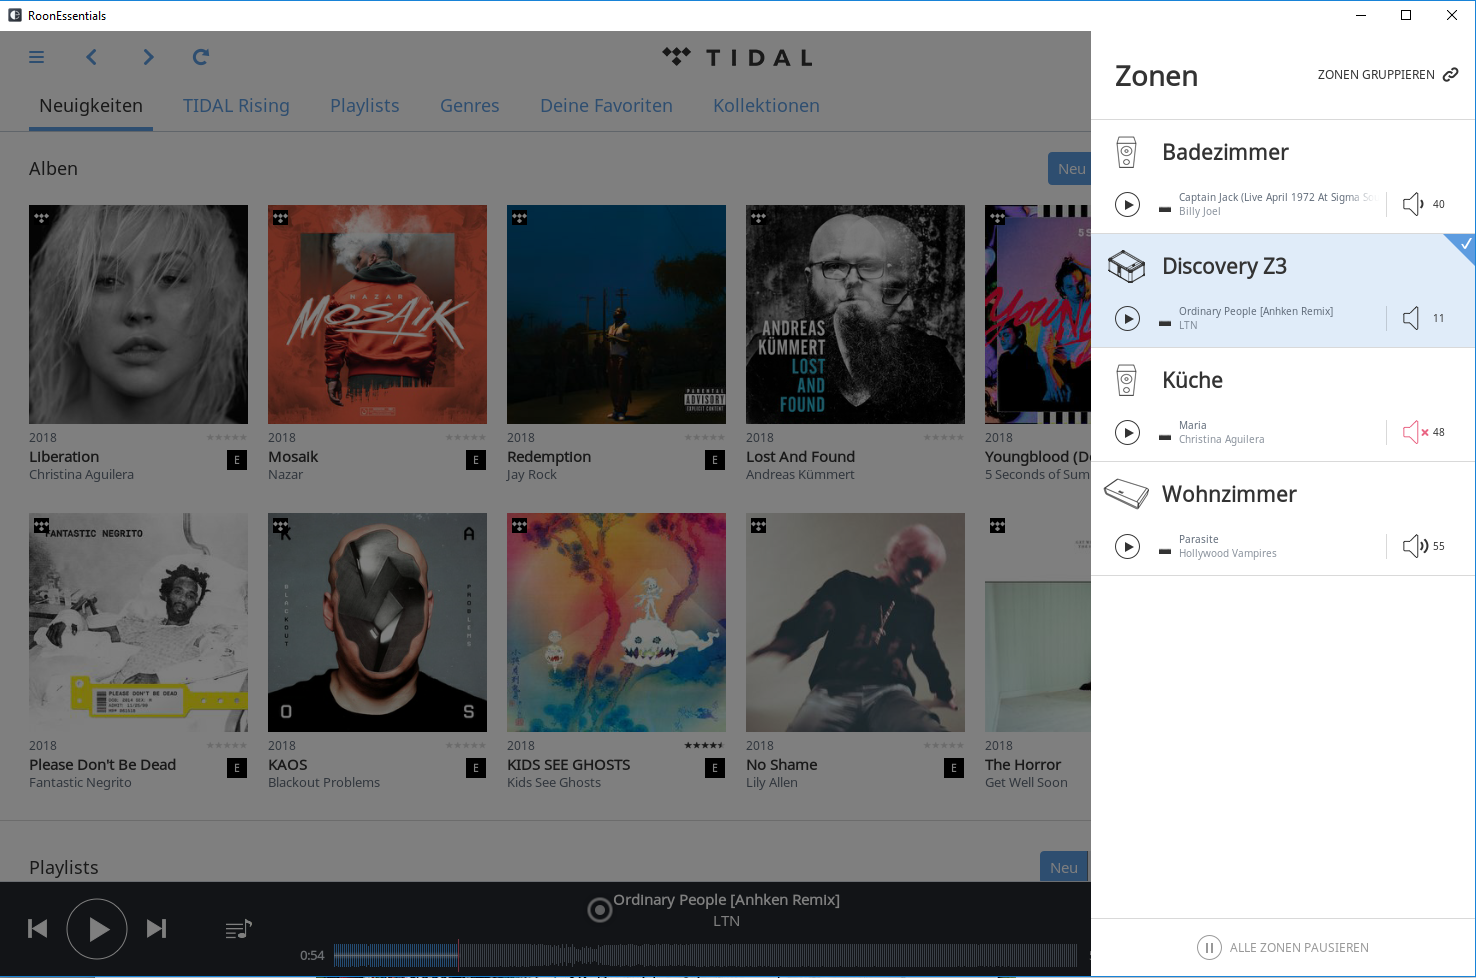Rate the Liberation album using the stars

pyautogui.click(x=226, y=437)
